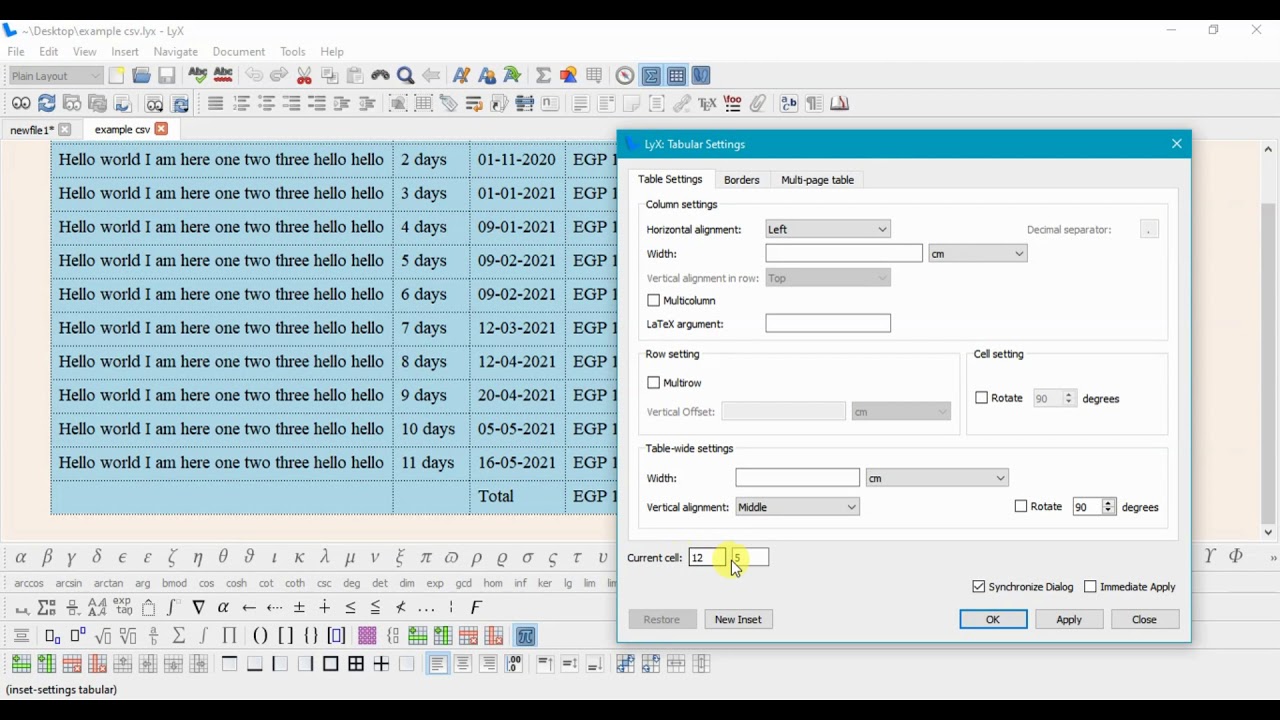
Task: Click the square root icon in math toolbar
Action: (x=103, y=636)
